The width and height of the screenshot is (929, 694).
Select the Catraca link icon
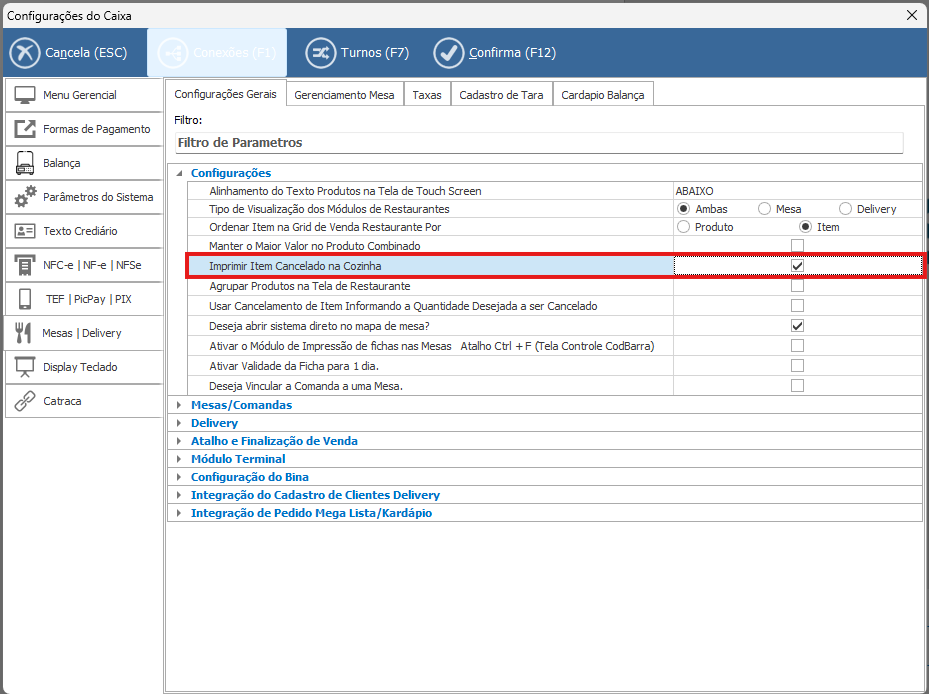click(x=25, y=401)
